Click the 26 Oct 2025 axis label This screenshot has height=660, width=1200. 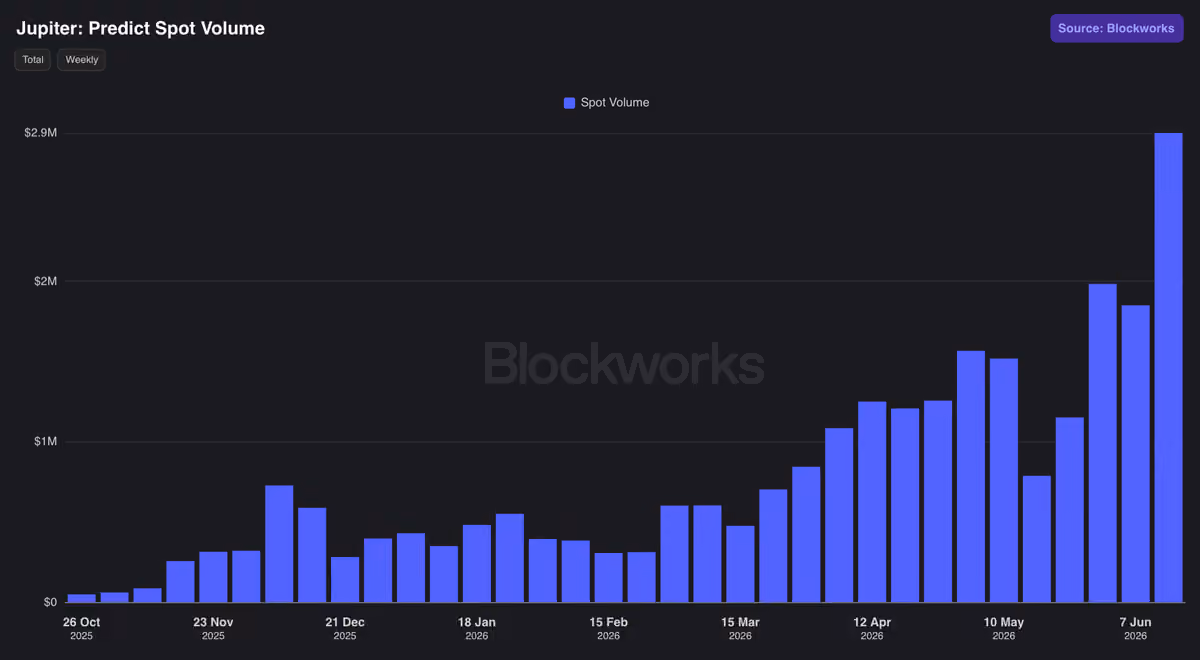coord(82,628)
